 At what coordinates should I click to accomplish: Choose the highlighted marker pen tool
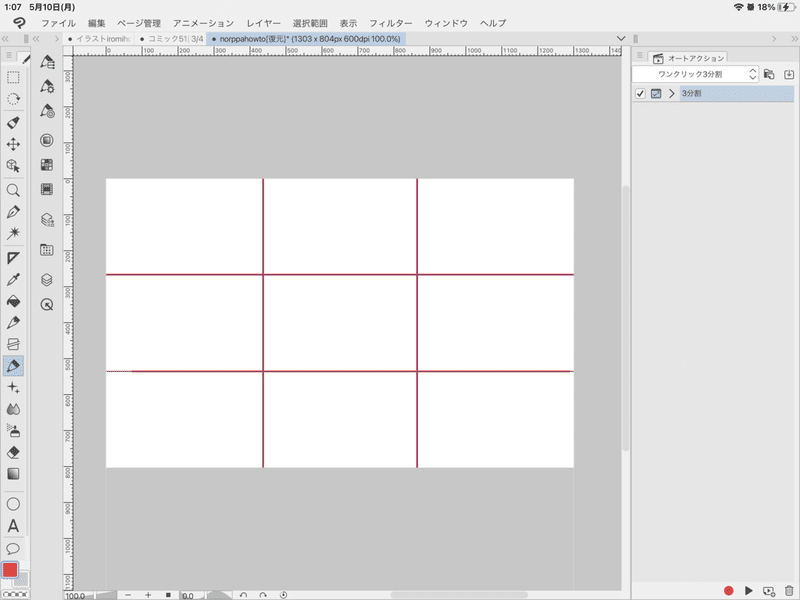pos(13,365)
